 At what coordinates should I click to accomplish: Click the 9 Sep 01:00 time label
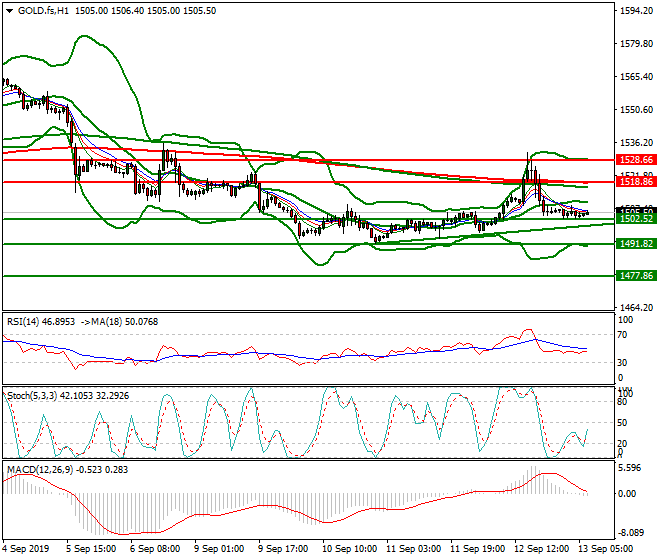(x=219, y=549)
